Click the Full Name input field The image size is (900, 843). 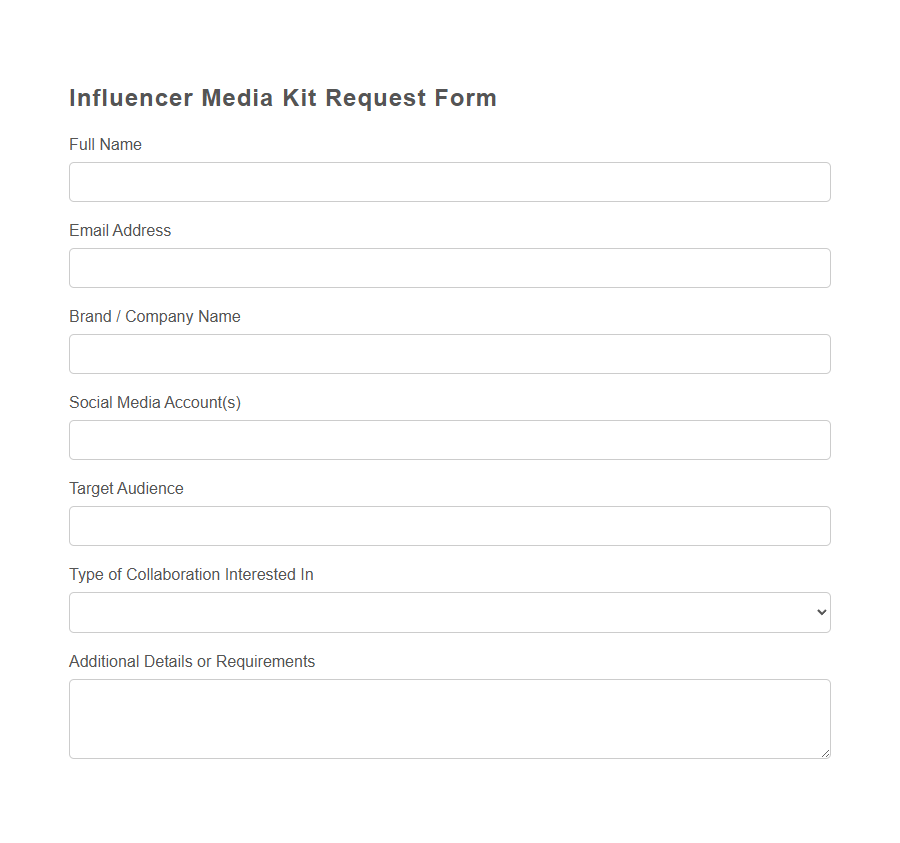449,182
